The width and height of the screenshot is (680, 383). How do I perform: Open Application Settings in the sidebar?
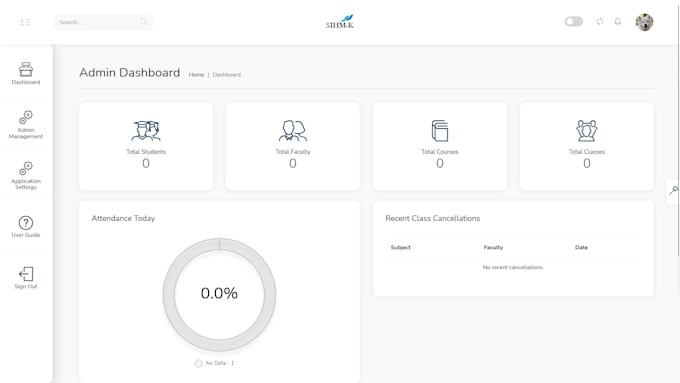[26, 175]
